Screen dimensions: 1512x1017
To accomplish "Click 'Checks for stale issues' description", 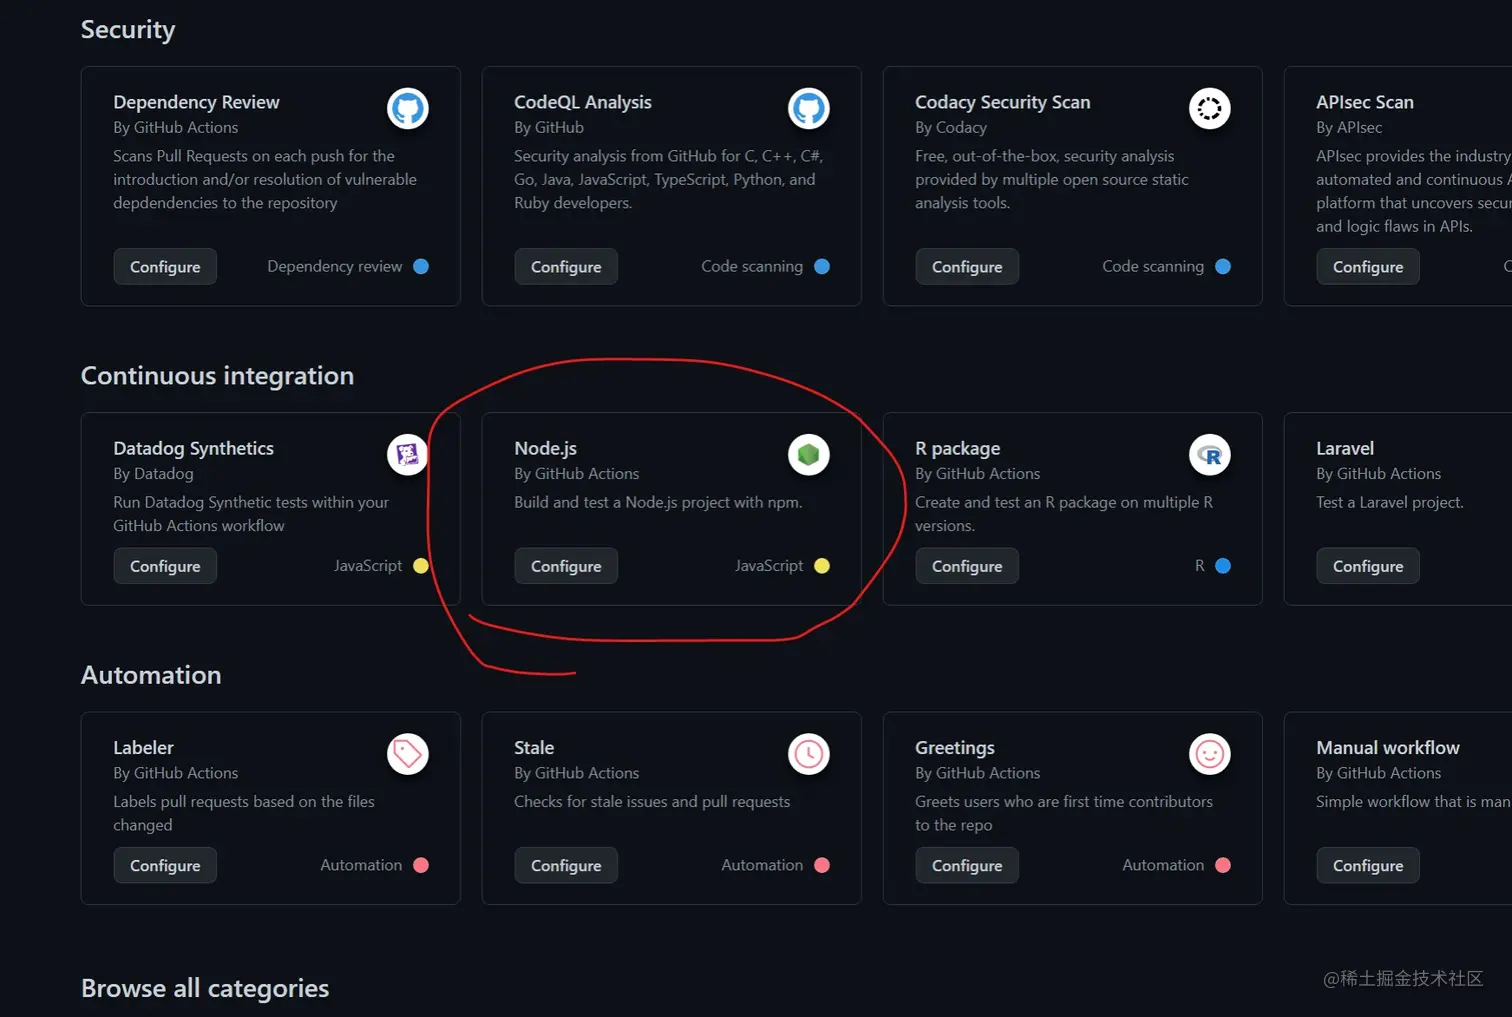I will [x=652, y=801].
